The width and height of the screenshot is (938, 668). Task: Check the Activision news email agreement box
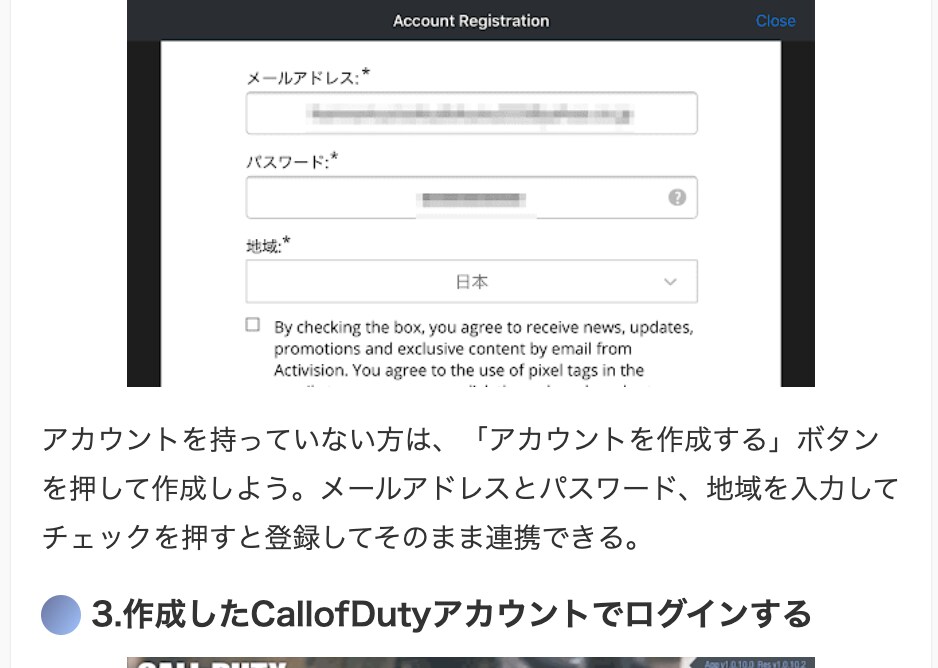[252, 324]
